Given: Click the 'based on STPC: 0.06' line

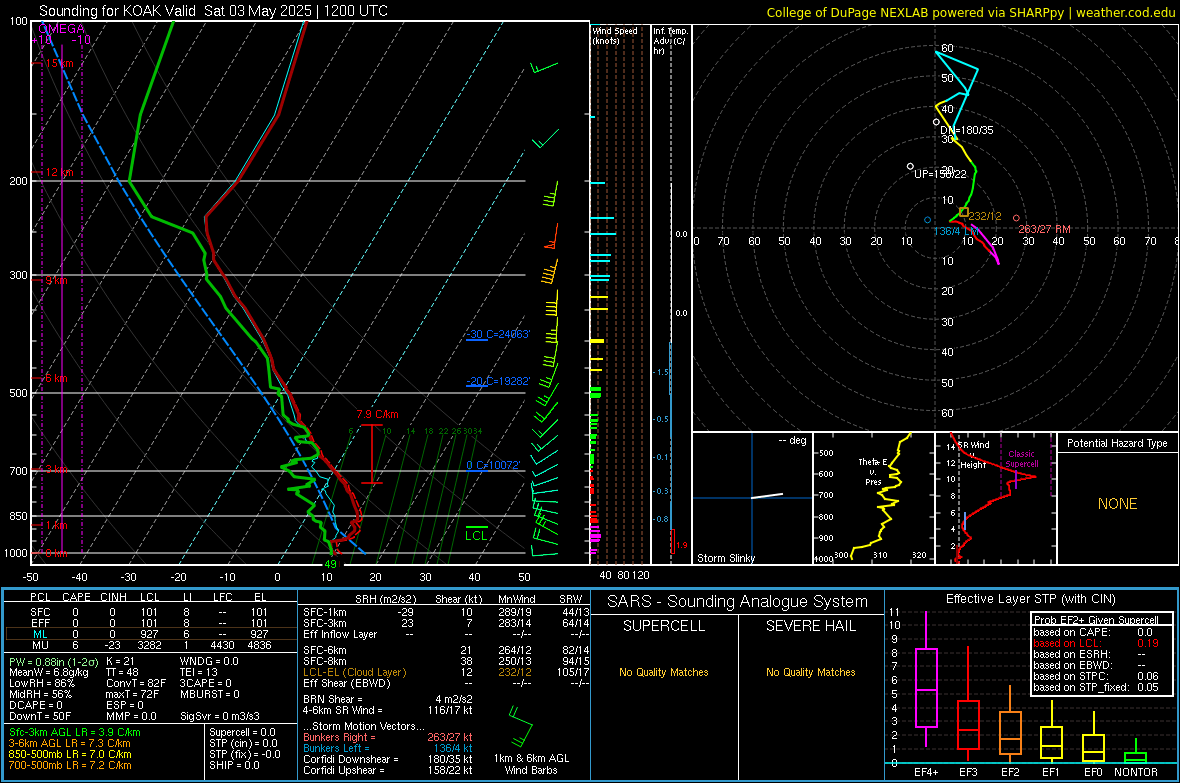Looking at the screenshot, I should tap(1096, 676).
